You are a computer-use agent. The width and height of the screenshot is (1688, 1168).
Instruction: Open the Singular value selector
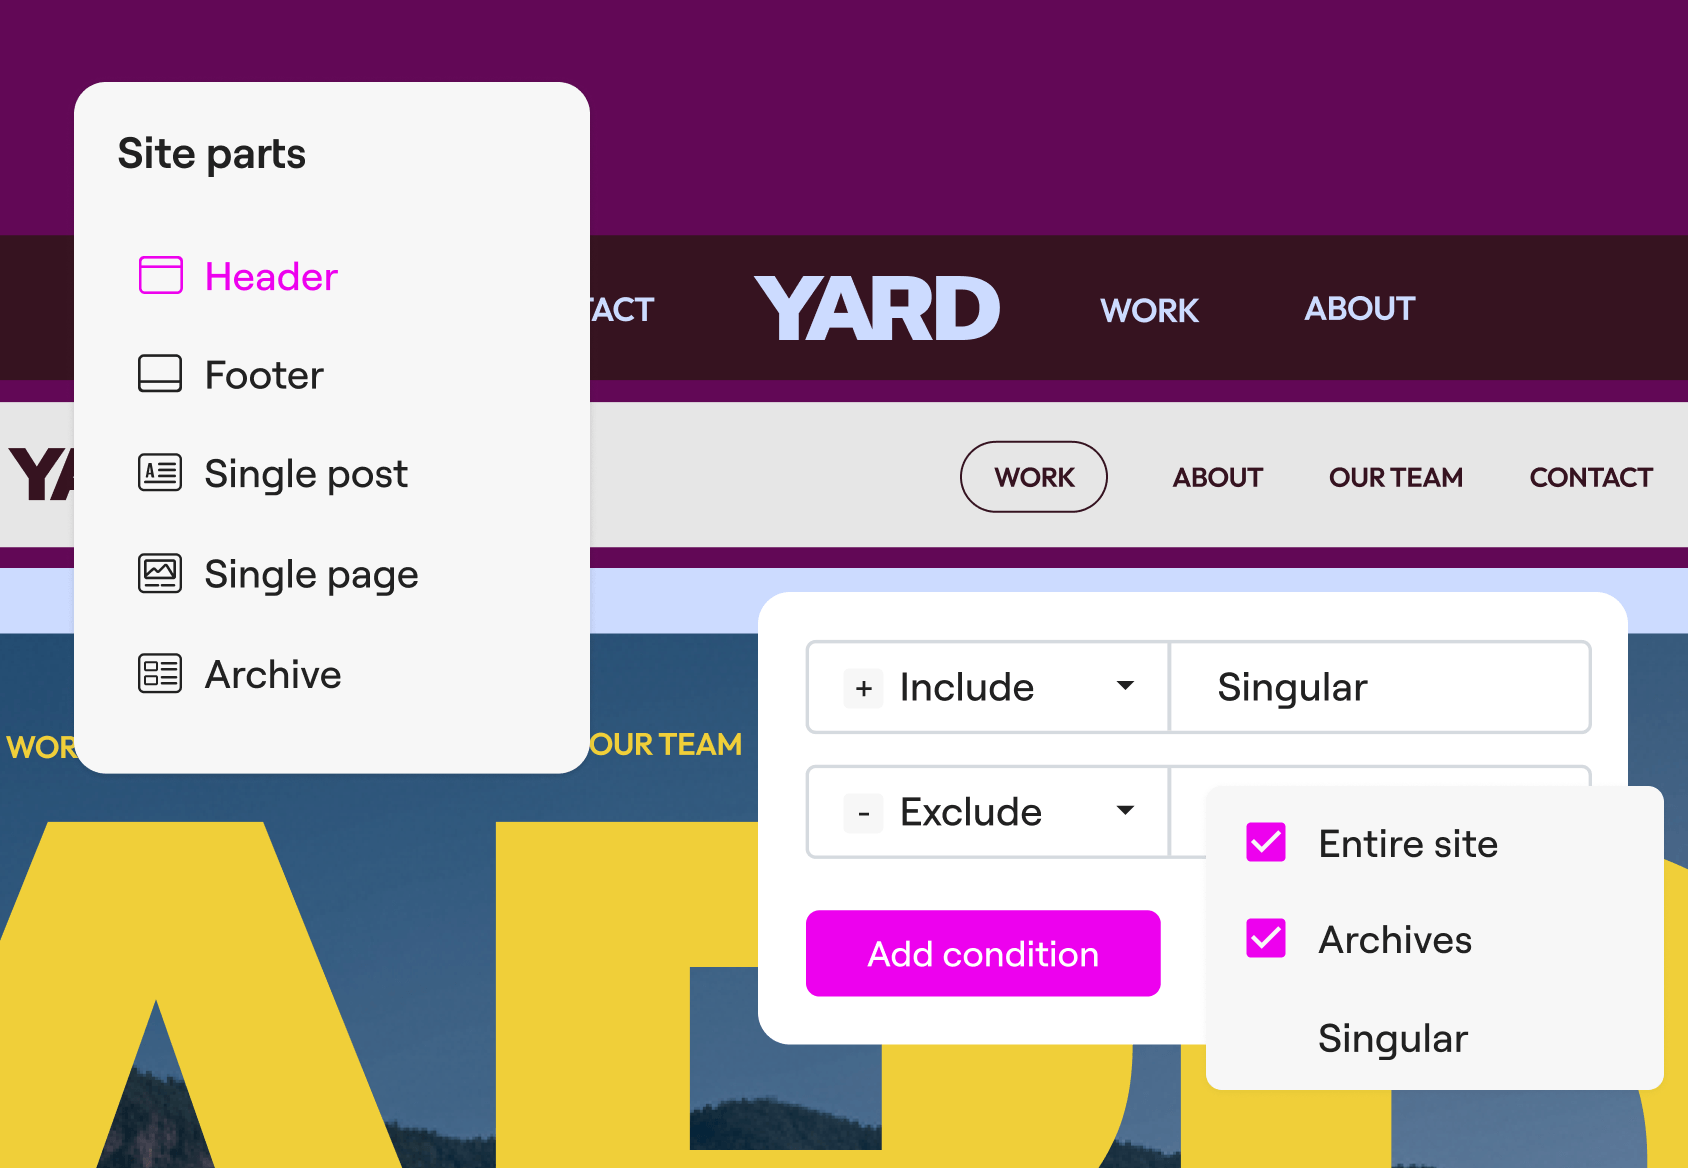click(1380, 687)
